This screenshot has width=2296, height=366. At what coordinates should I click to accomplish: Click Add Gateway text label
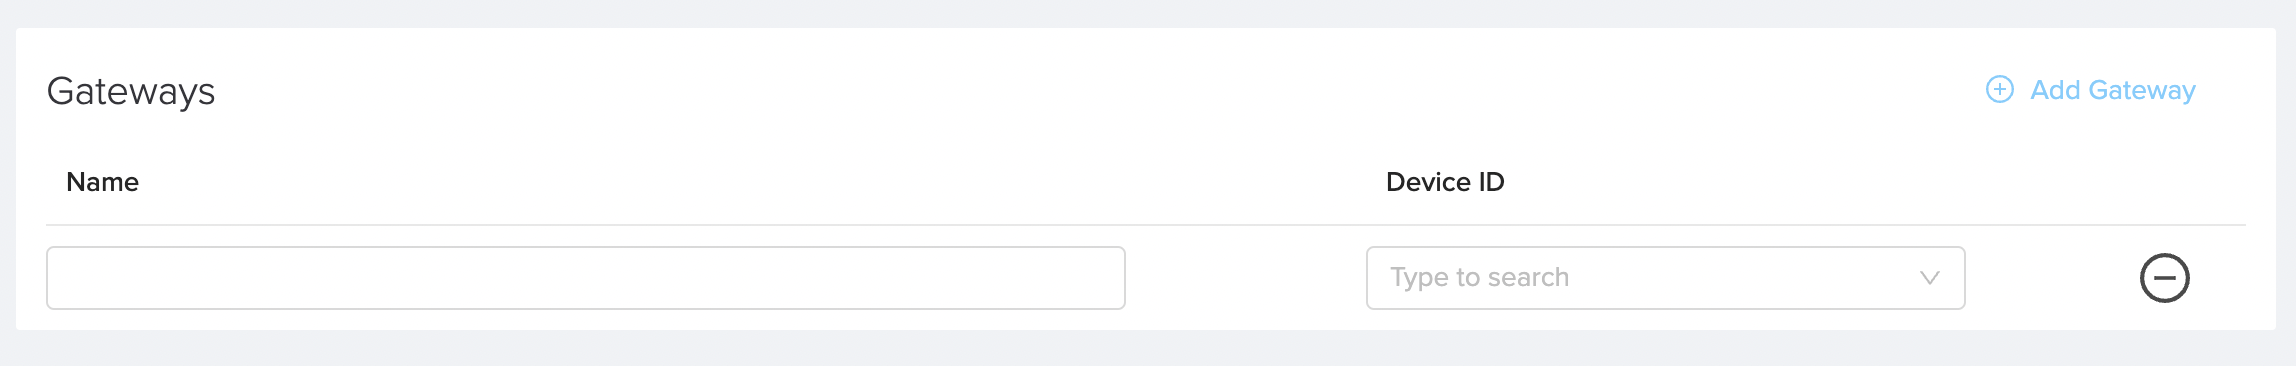[2113, 90]
